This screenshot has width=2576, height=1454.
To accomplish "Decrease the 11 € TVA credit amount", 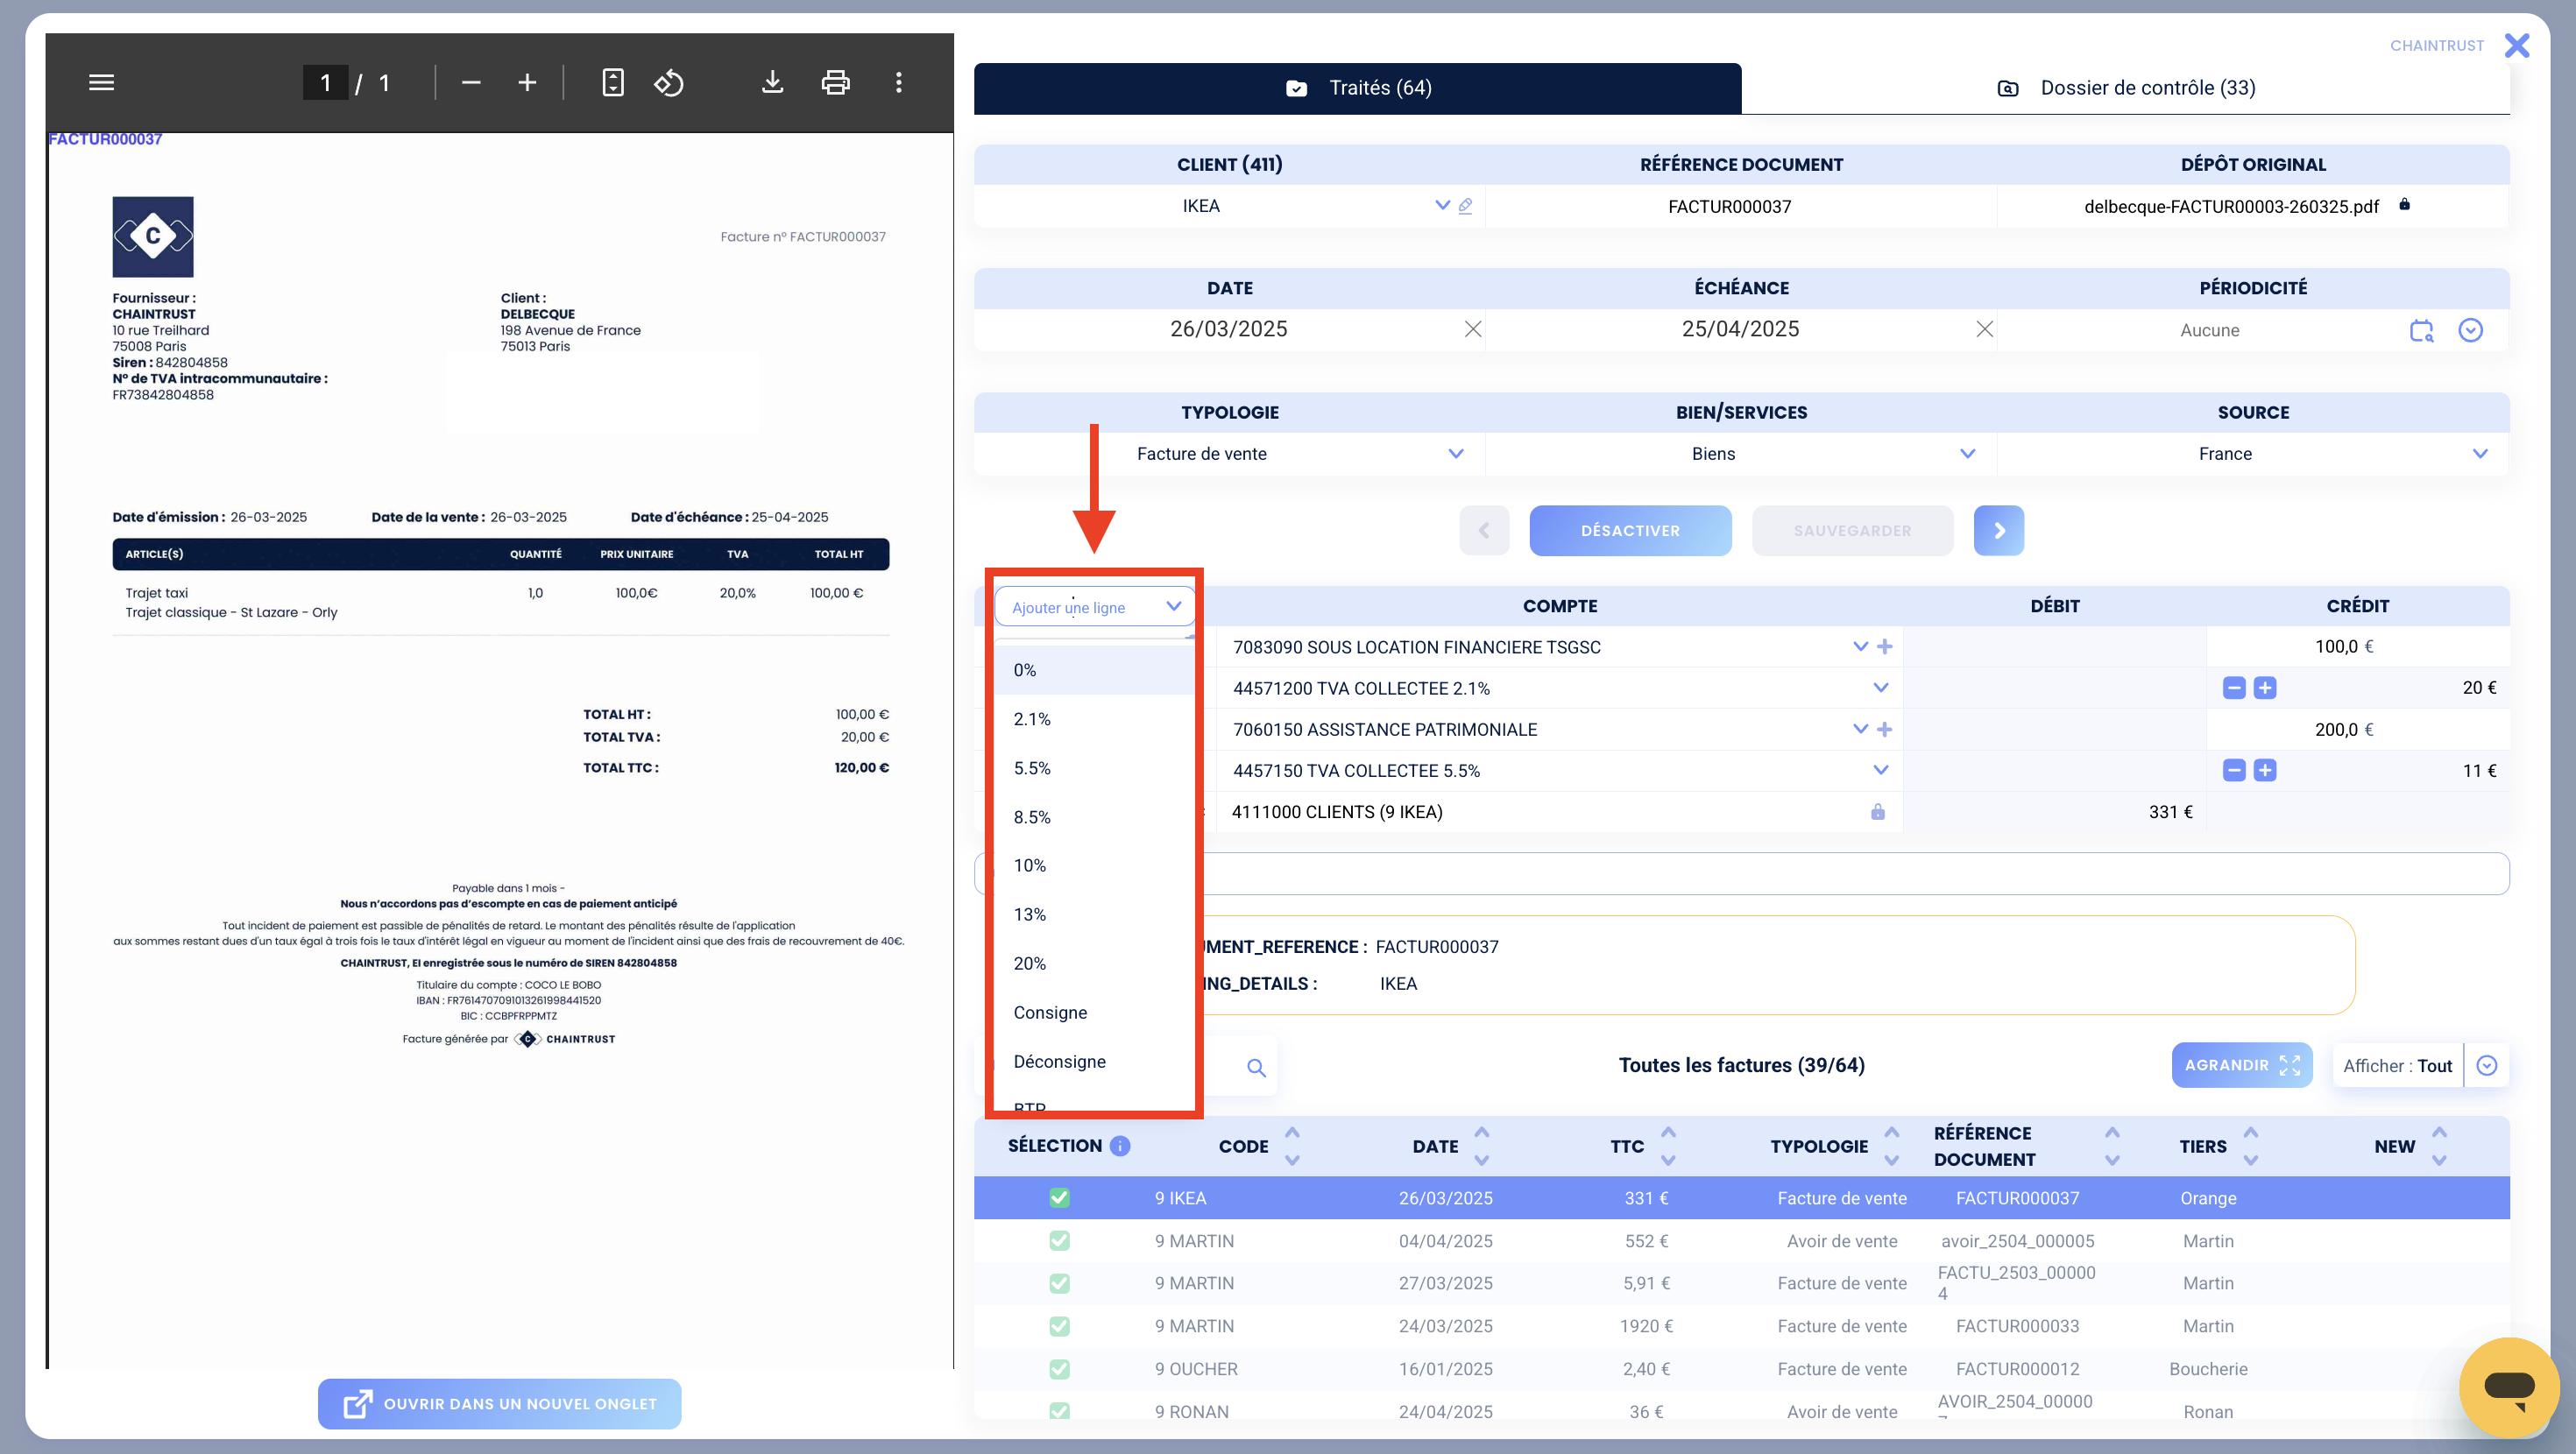I will pyautogui.click(x=2234, y=770).
